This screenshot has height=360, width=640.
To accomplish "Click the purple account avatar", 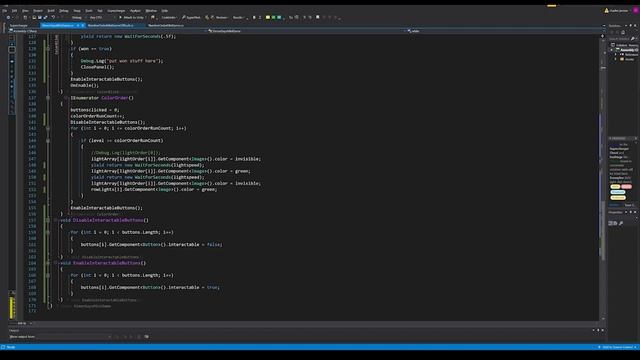I will click(636, 11).
